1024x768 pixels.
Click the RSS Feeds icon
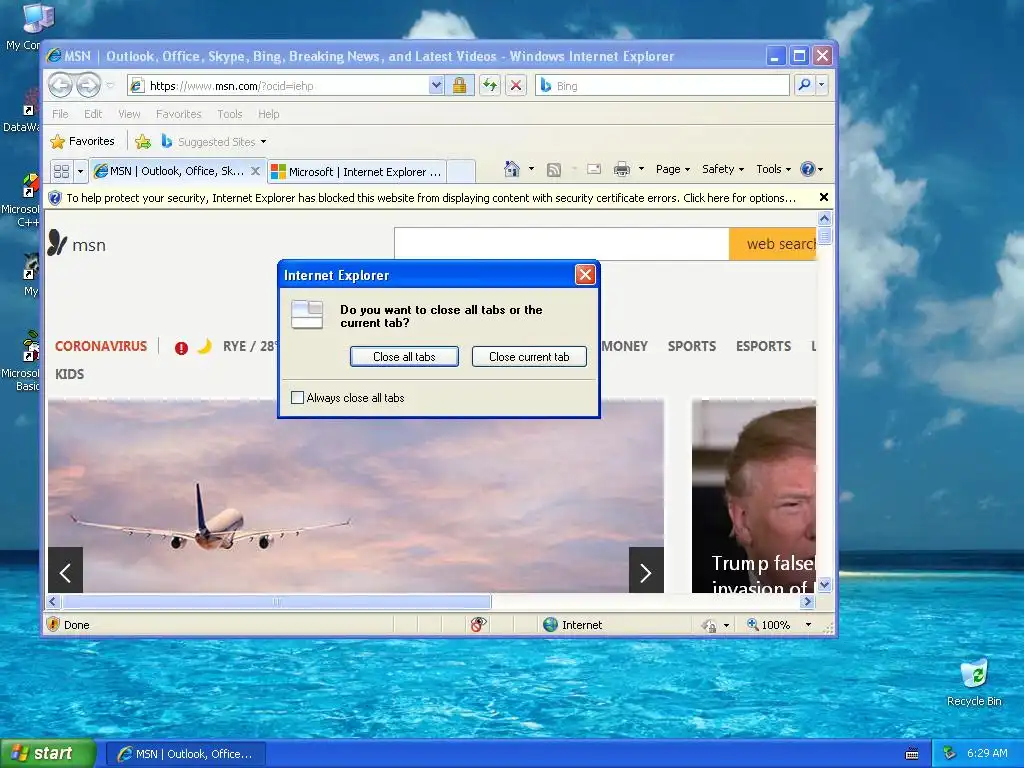click(554, 169)
